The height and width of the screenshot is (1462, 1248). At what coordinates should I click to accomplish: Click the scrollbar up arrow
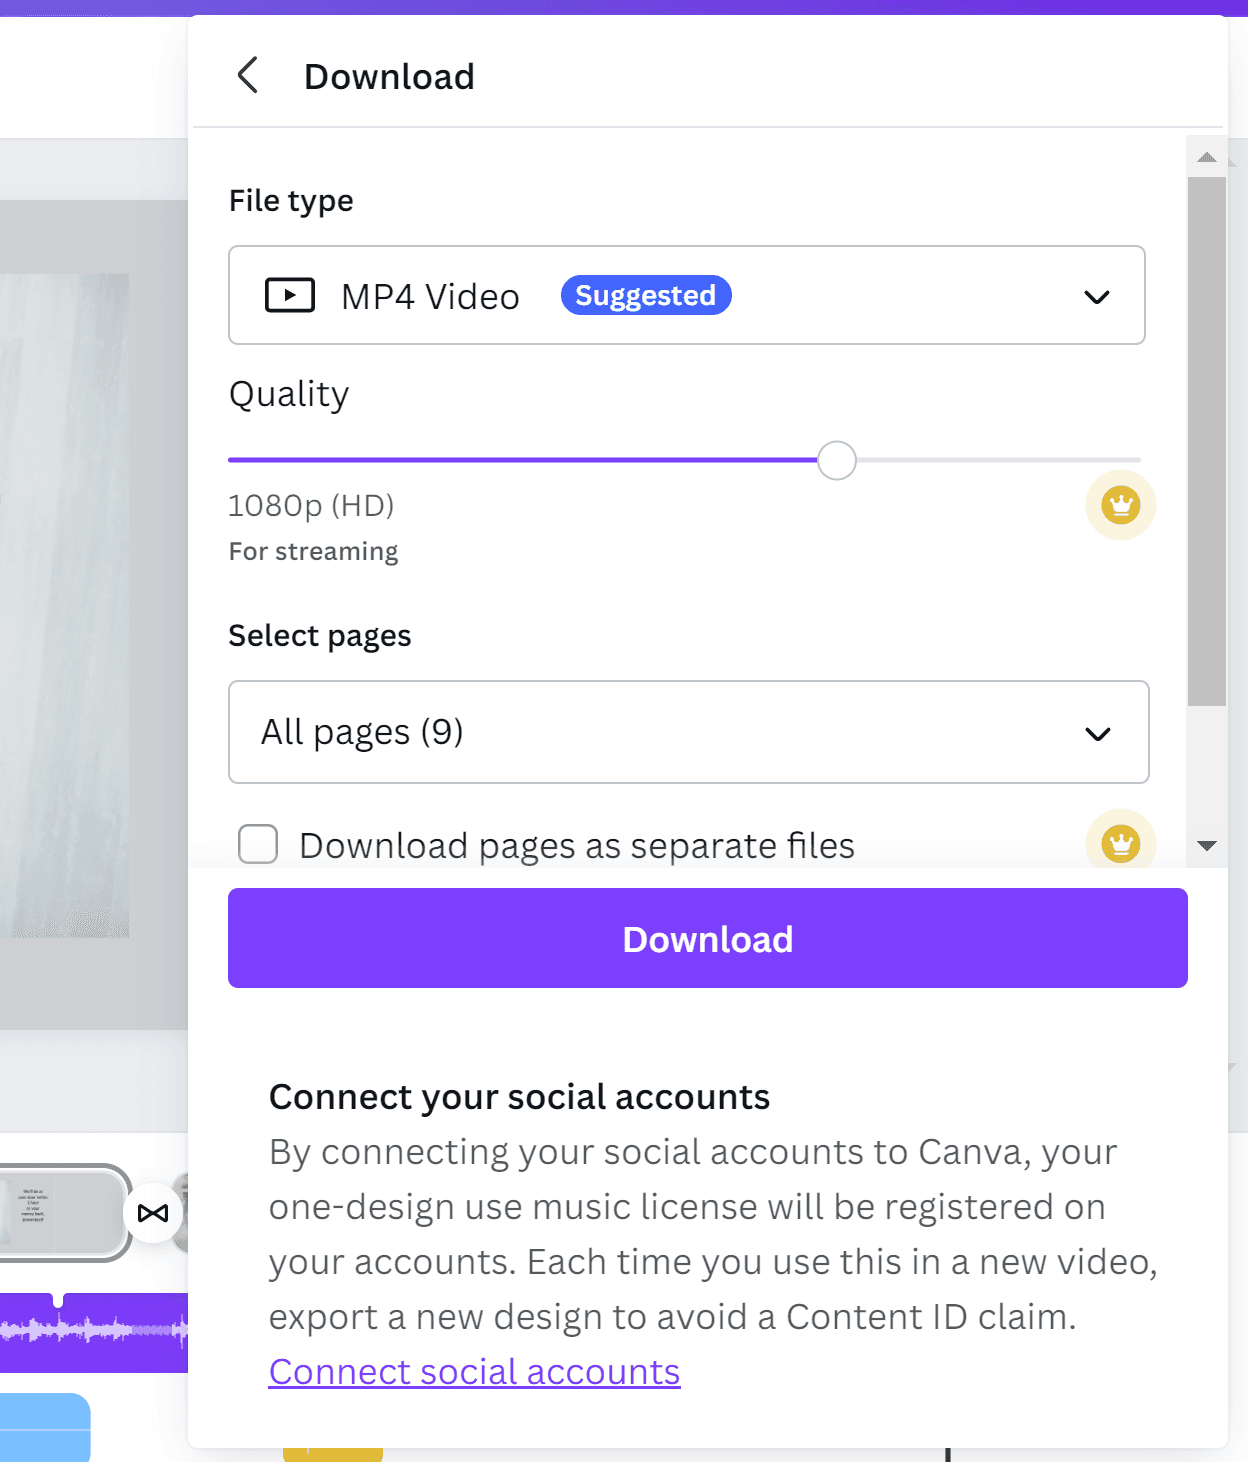click(x=1207, y=157)
